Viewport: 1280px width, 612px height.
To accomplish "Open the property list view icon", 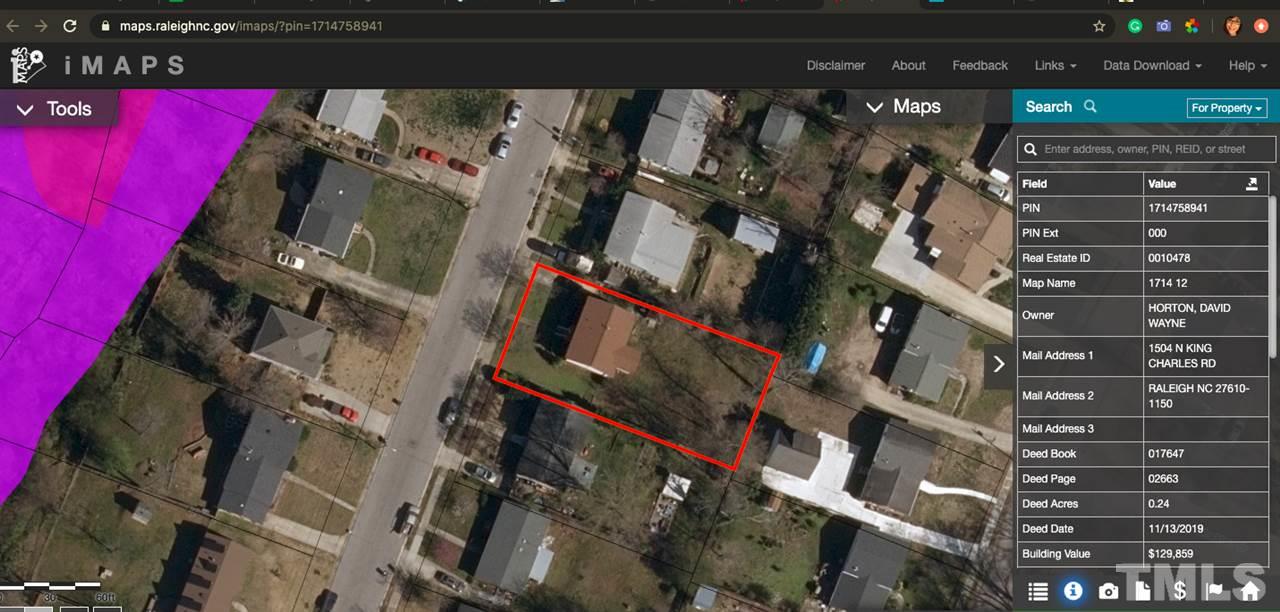I will (1038, 591).
